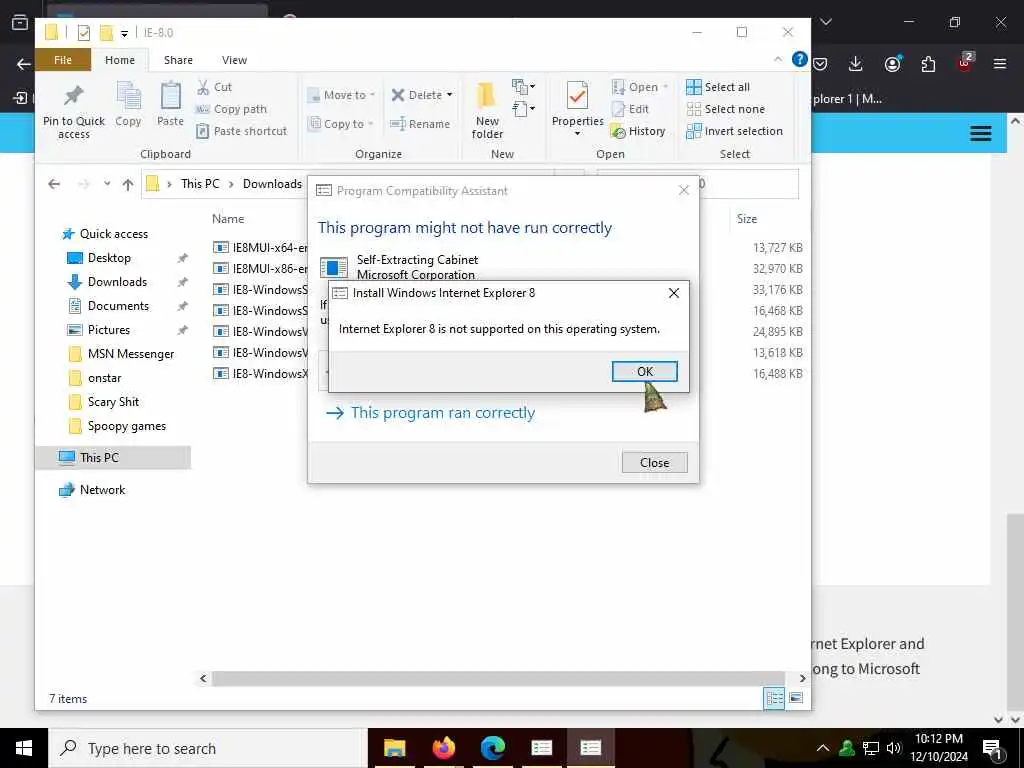This screenshot has height=768, width=1024.
Task: Click the taskbar search box
Action: click(206, 748)
